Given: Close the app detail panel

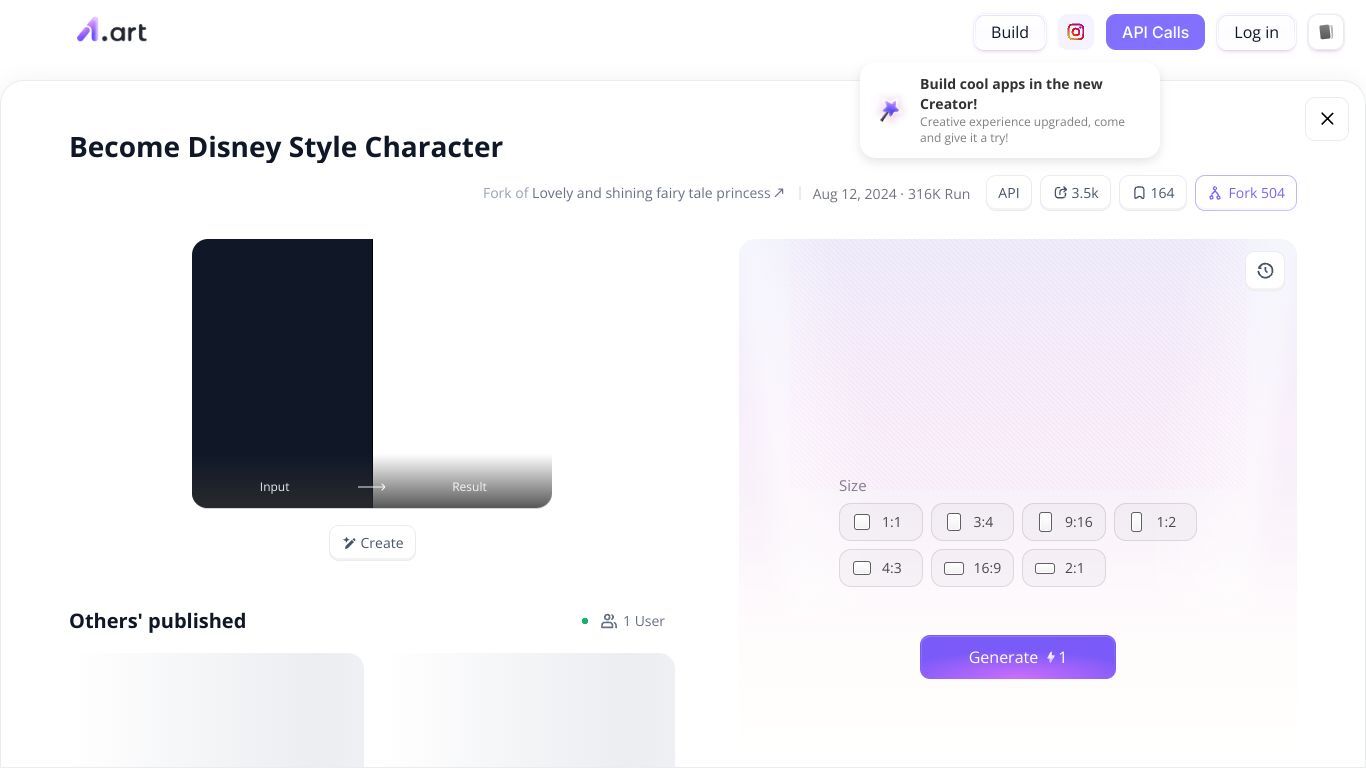Looking at the screenshot, I should 1327,119.
